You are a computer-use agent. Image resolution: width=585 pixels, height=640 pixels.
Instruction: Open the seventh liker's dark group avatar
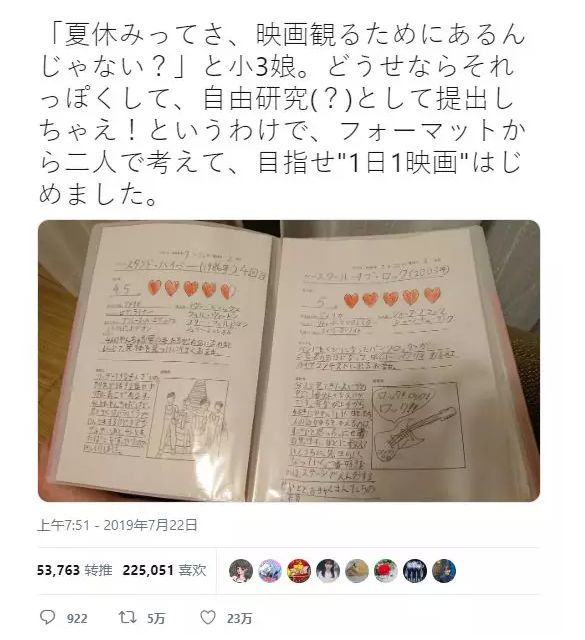click(415, 571)
